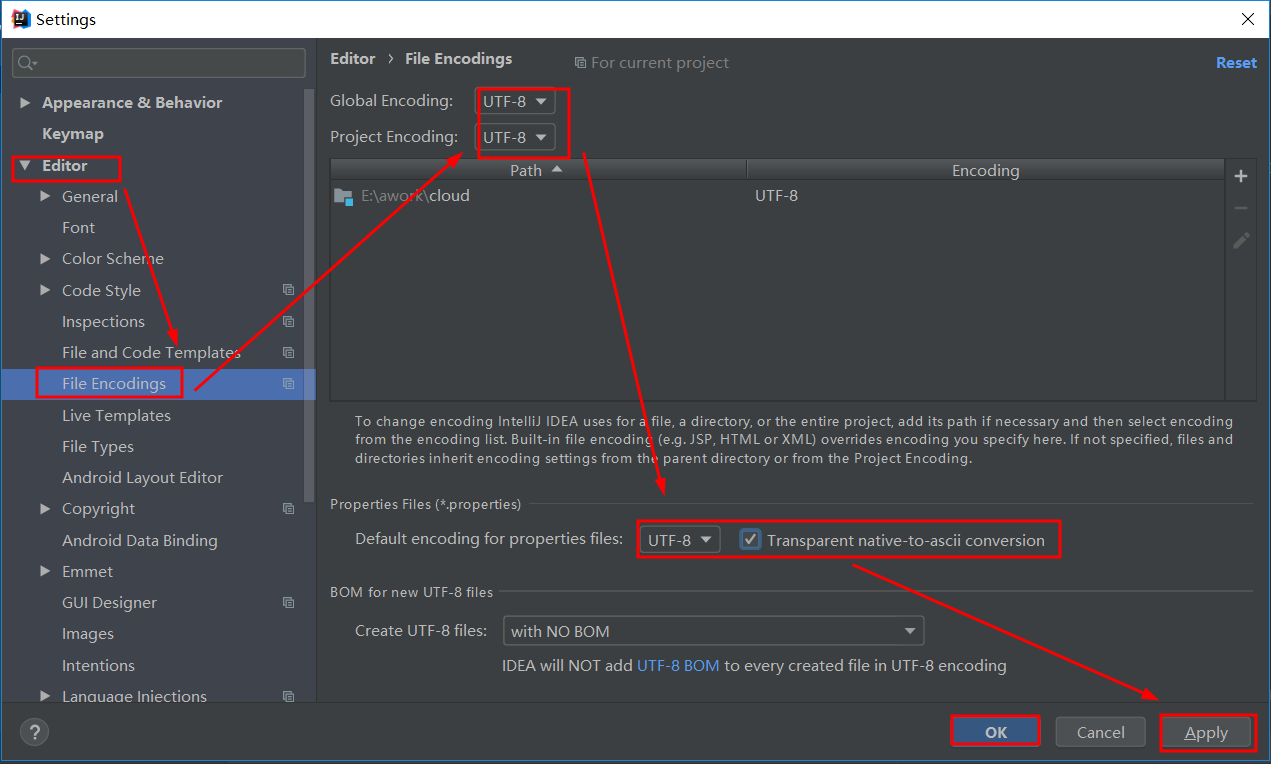Click the Encoding column header
The width and height of the screenshot is (1271, 764).
tap(985, 170)
